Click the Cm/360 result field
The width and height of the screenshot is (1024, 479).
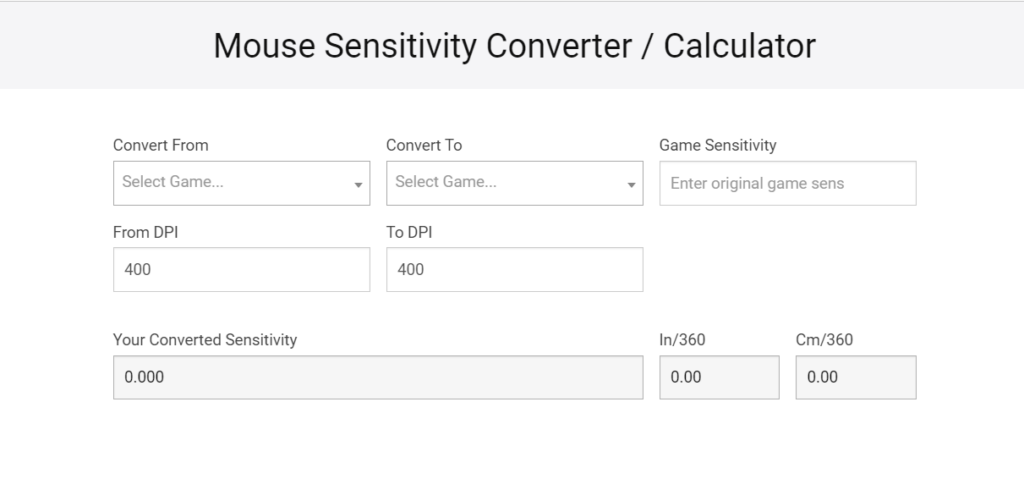pos(855,378)
